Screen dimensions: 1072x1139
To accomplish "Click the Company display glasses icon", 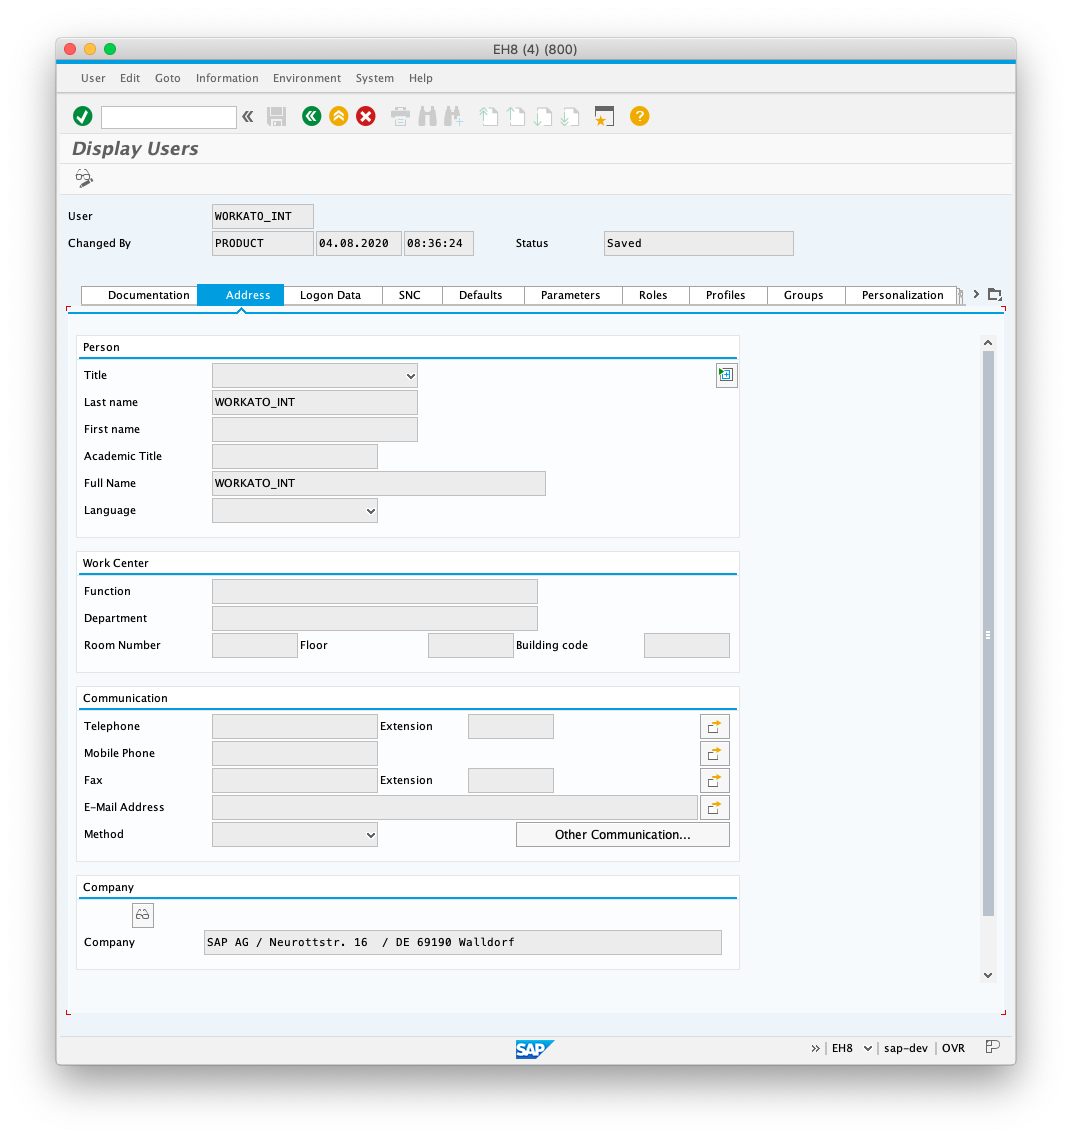I will [x=143, y=915].
